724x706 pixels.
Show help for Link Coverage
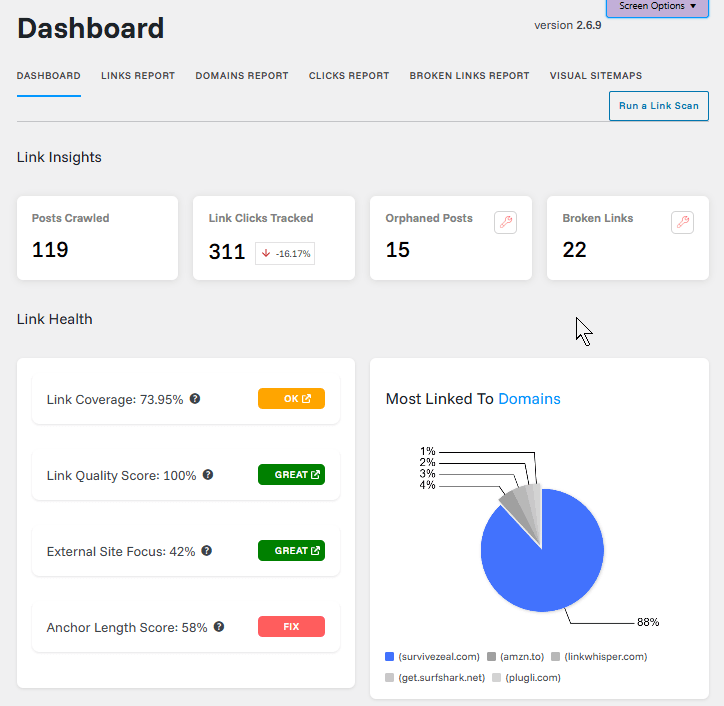195,398
